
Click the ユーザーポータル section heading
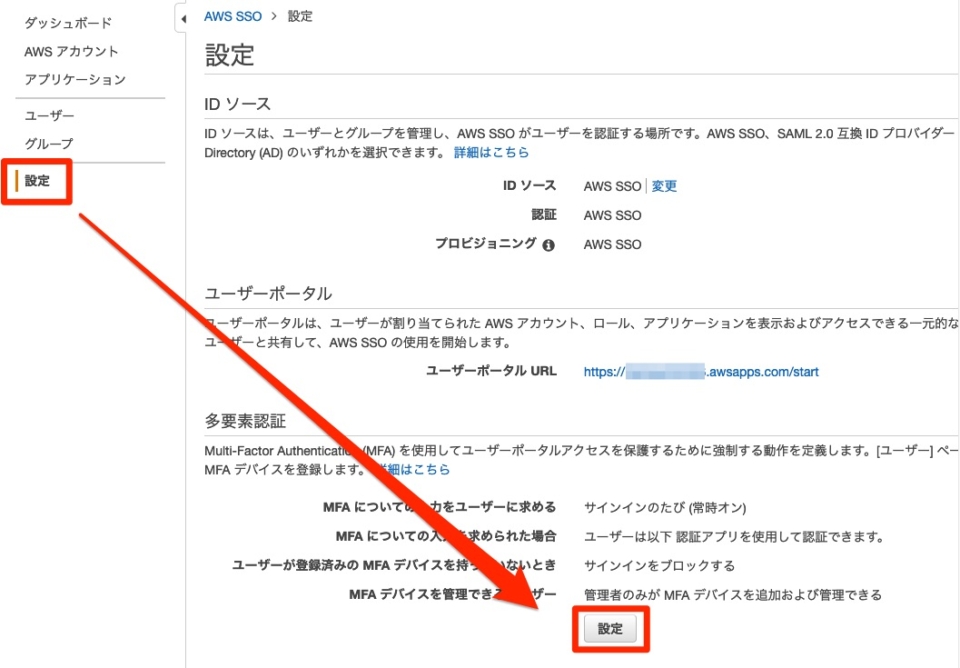268,294
